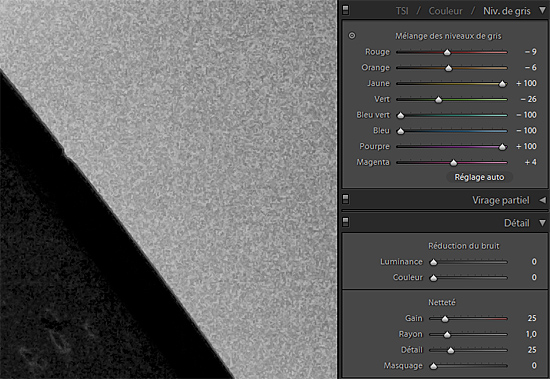This screenshot has width=550, height=379.
Task: Collapse the Détail panel triangle
Action: point(542,223)
